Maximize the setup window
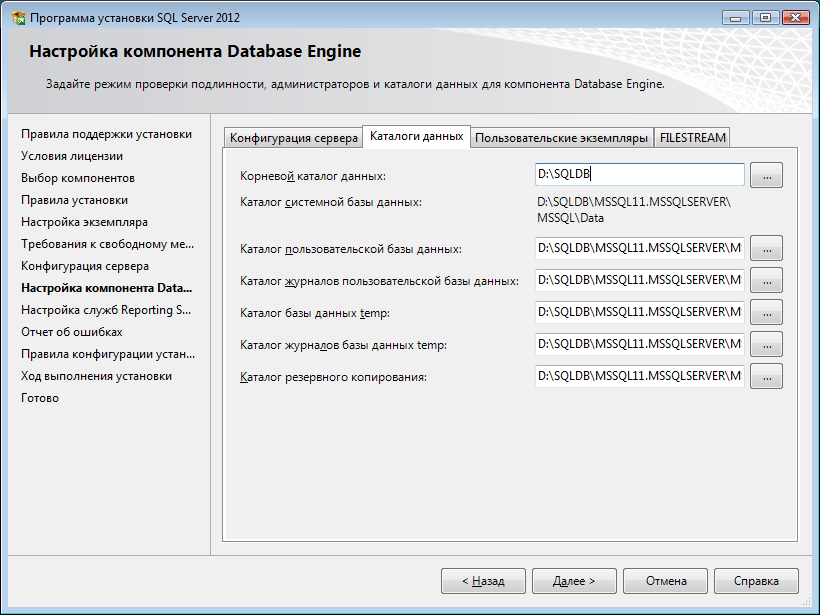The image size is (820, 615). [x=768, y=17]
